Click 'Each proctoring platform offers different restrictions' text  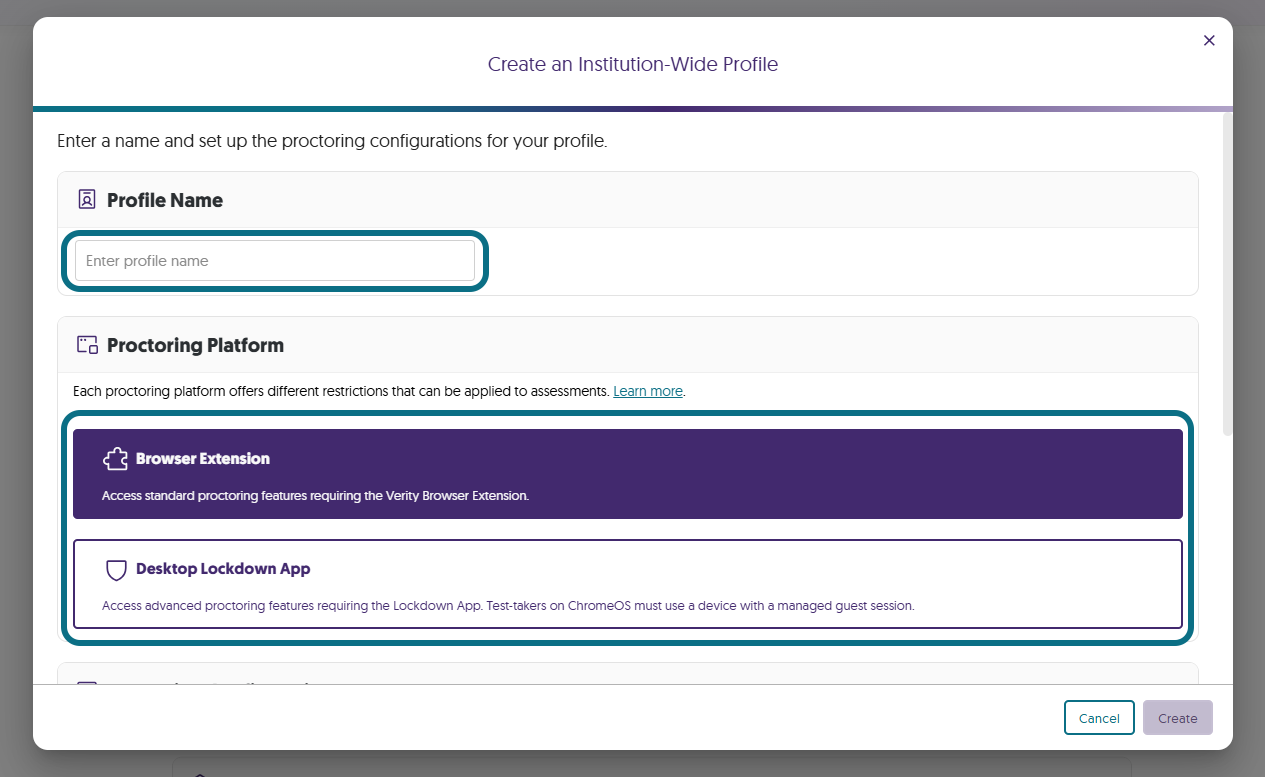click(341, 391)
